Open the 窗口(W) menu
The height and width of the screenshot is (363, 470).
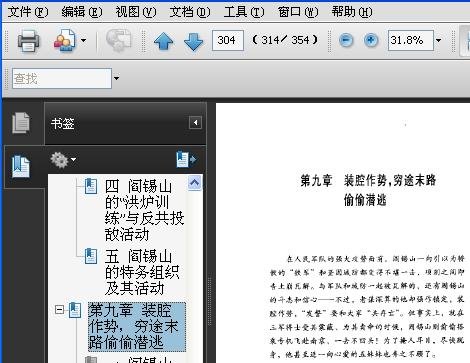click(x=298, y=12)
